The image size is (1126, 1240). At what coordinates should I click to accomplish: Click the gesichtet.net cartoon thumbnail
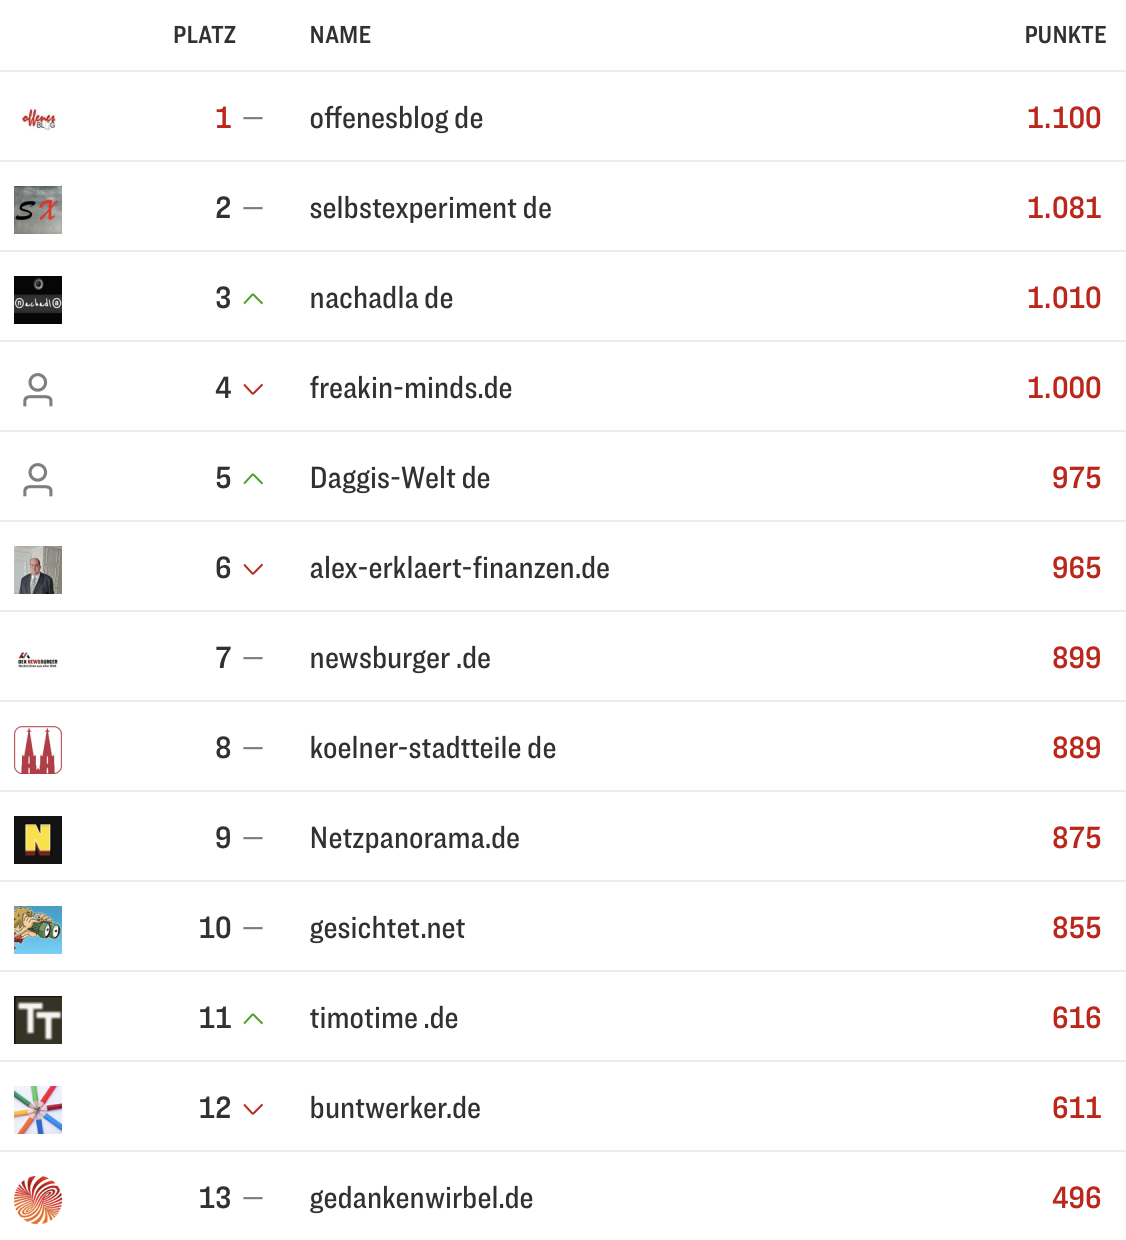[38, 930]
